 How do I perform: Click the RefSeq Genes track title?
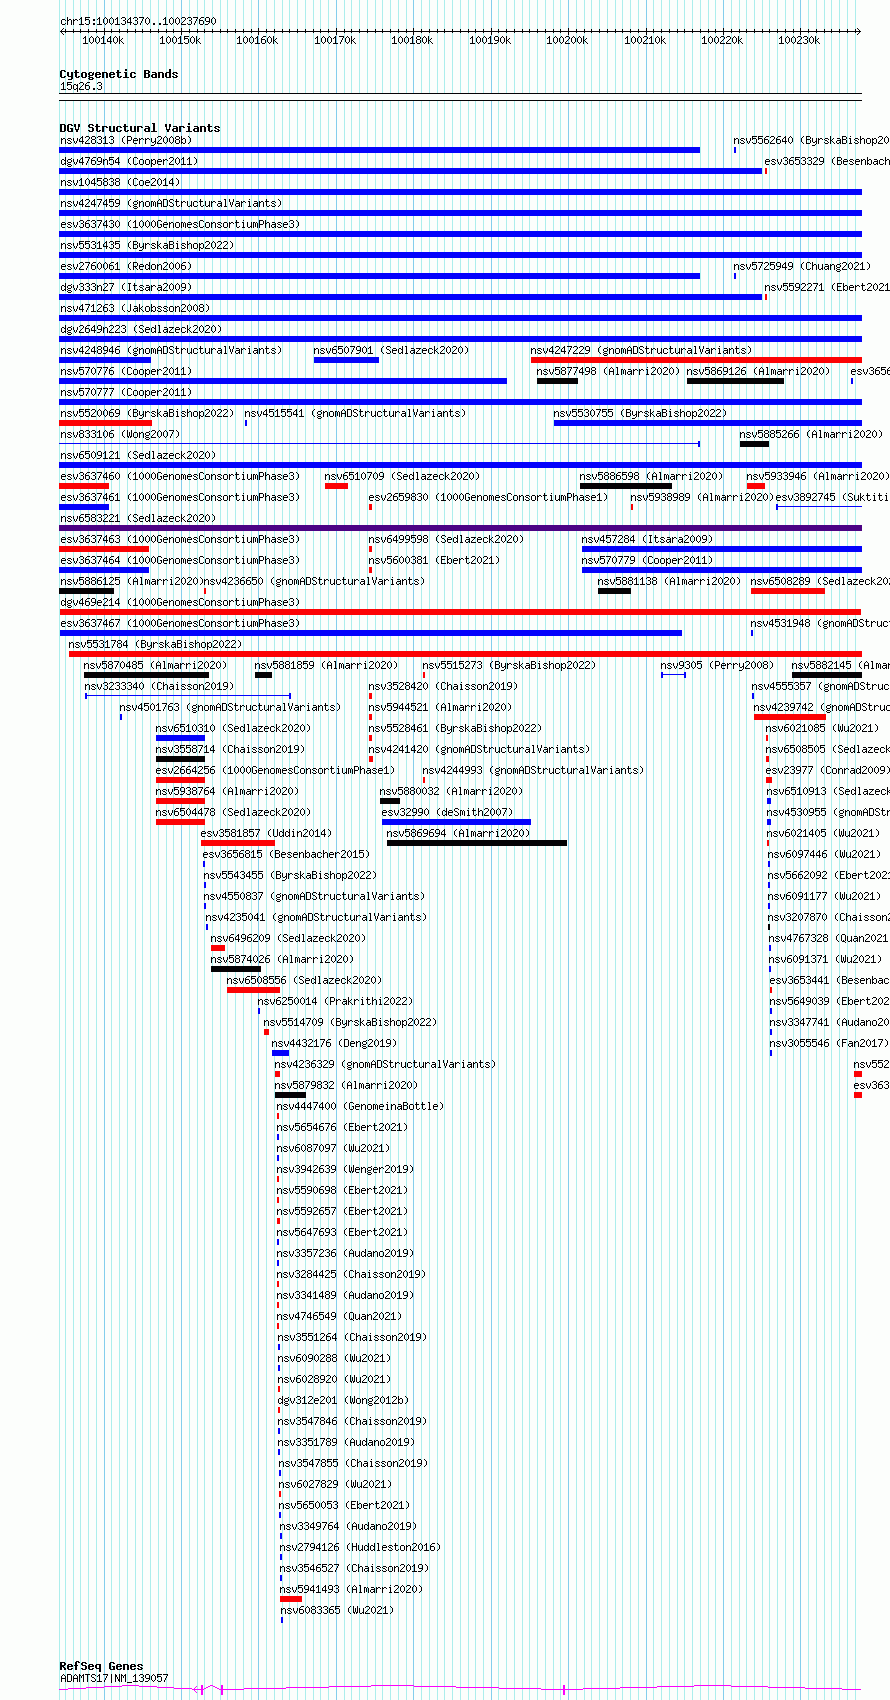pyautogui.click(x=101, y=1667)
